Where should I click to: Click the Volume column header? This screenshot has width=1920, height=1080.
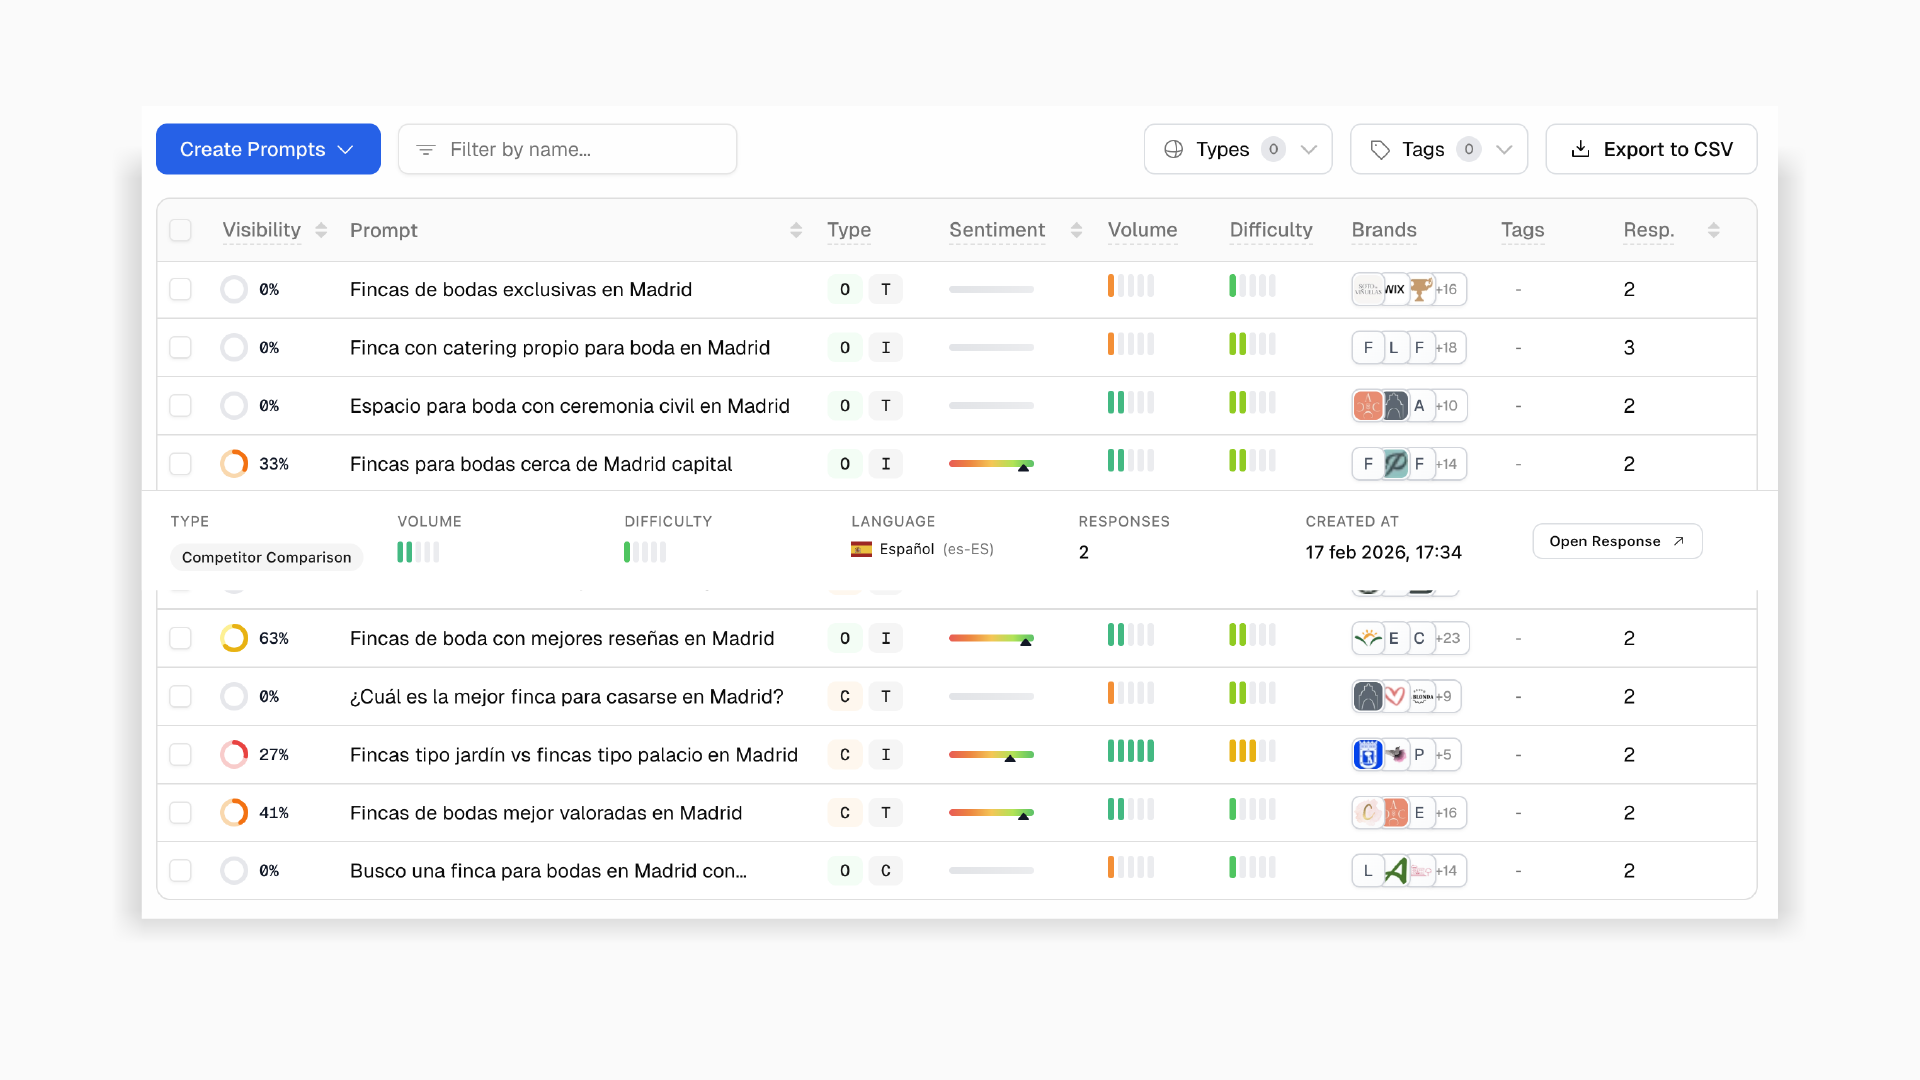coord(1142,230)
